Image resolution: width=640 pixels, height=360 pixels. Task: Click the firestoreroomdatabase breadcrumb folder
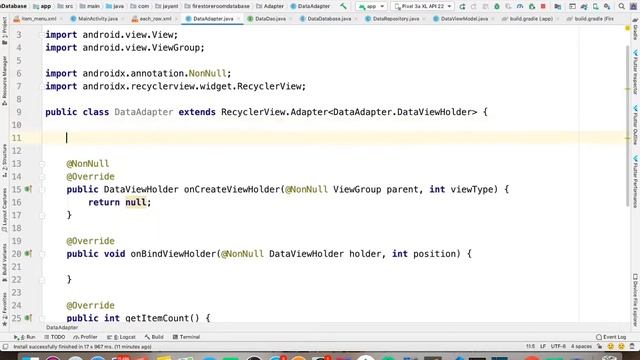click(x=217, y=7)
